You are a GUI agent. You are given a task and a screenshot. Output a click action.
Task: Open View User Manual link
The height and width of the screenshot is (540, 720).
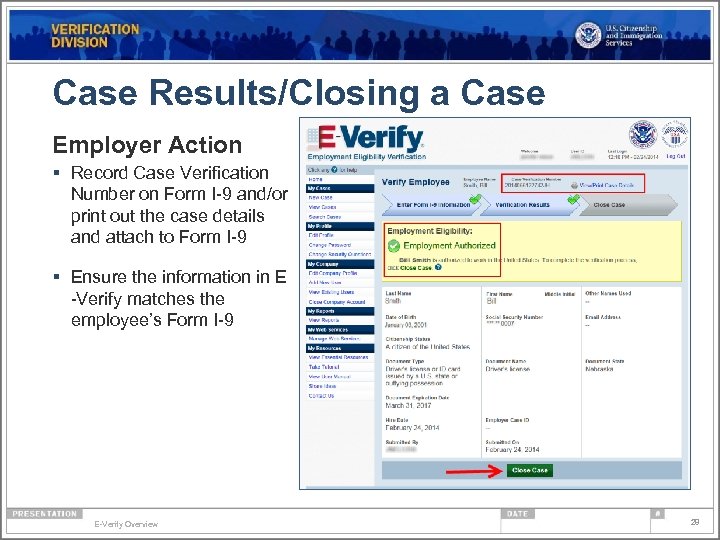coord(330,377)
